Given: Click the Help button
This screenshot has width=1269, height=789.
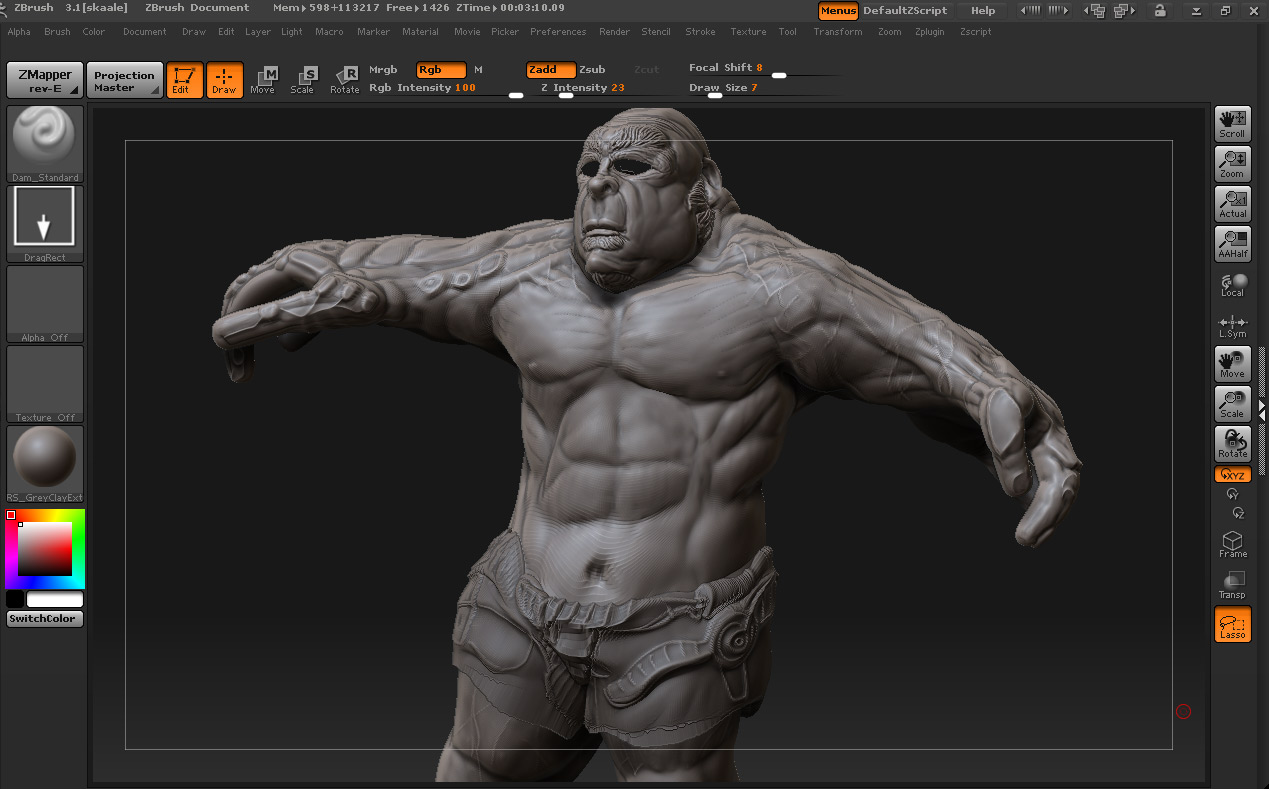Looking at the screenshot, I should click(x=983, y=10).
